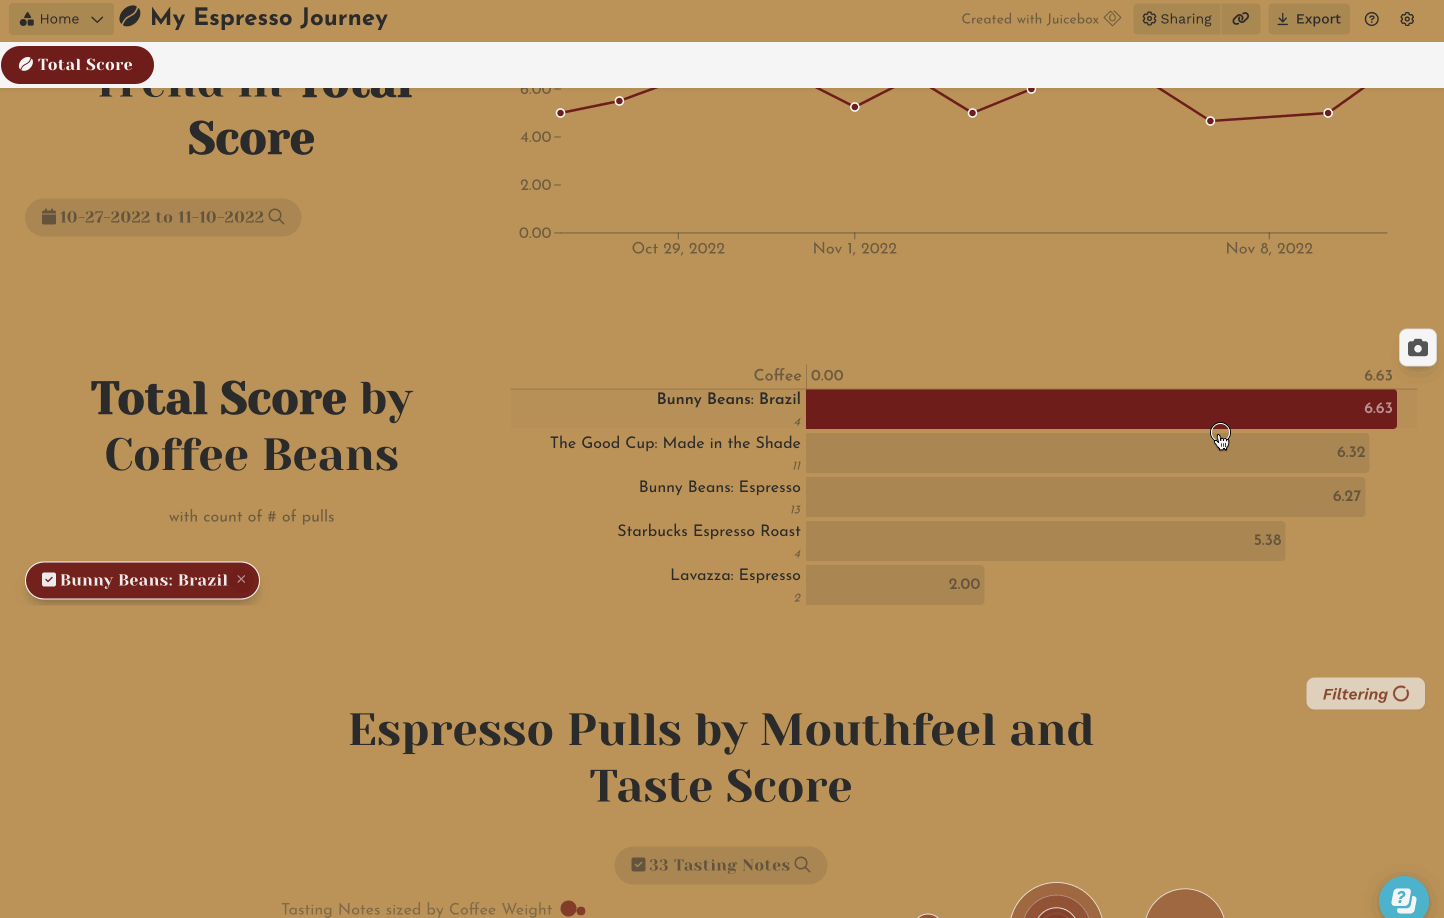This screenshot has width=1444, height=918.
Task: Select The Good Cup: Made in the Shade bar
Action: tap(1087, 453)
